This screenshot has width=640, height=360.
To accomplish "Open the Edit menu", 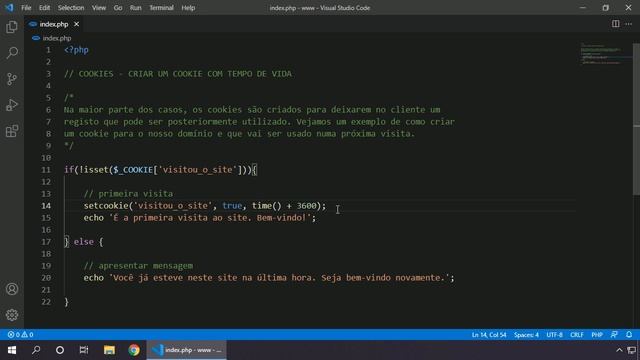I will point(44,8).
